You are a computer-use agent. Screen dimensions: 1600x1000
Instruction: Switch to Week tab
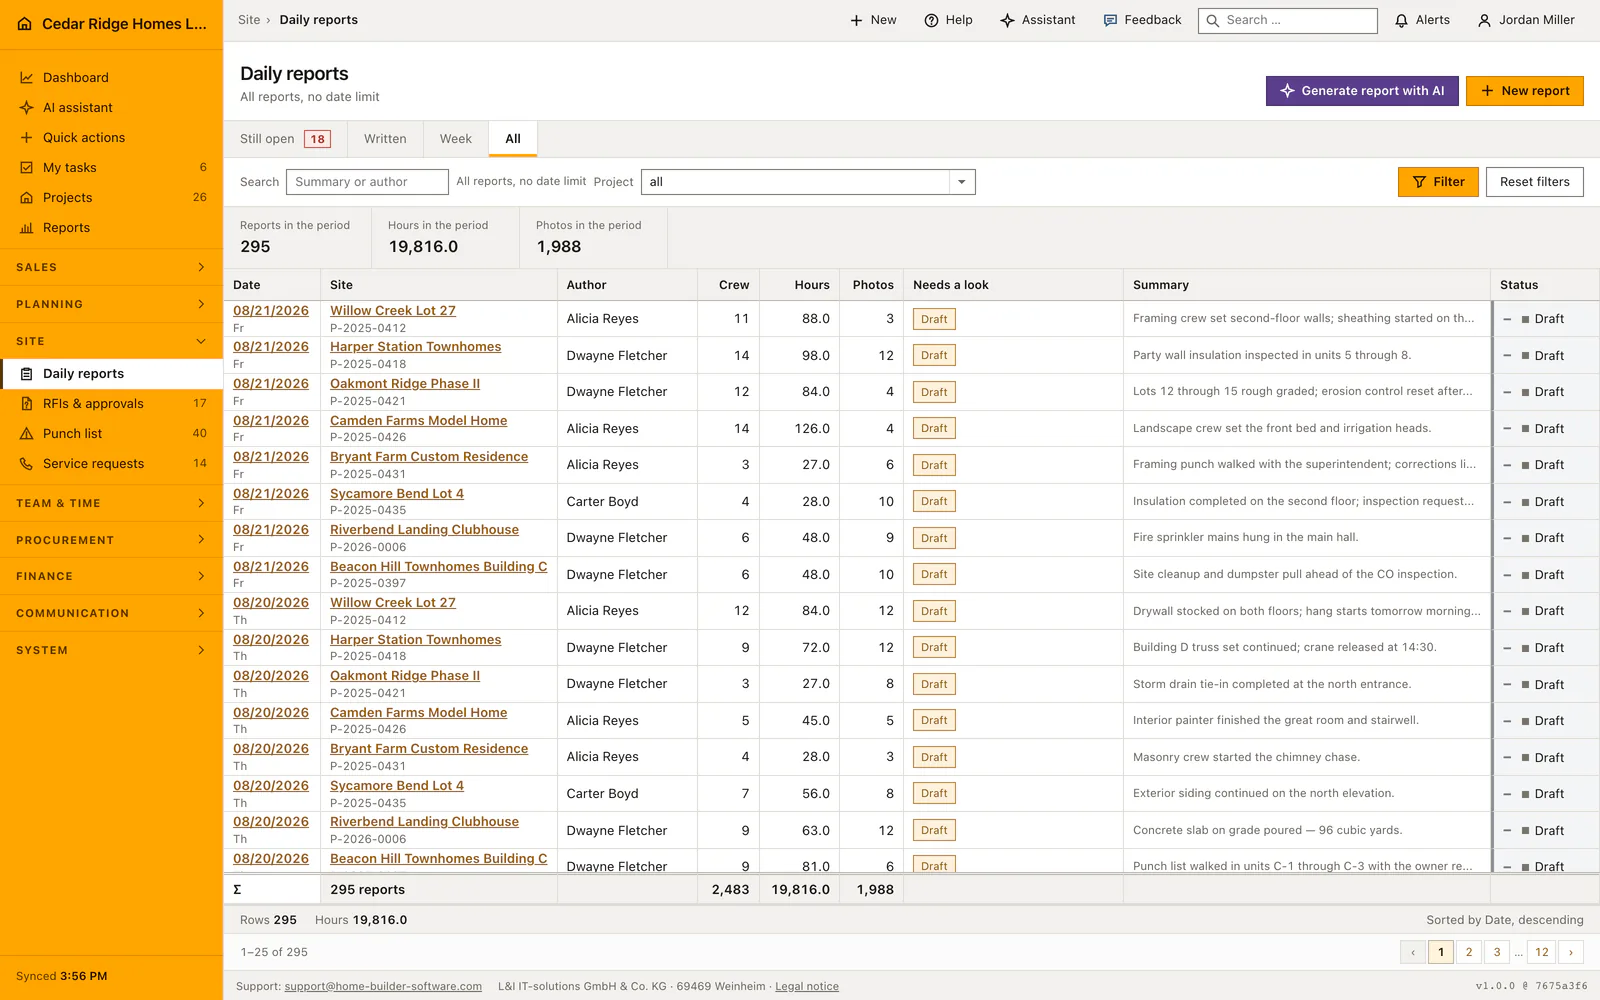click(456, 139)
